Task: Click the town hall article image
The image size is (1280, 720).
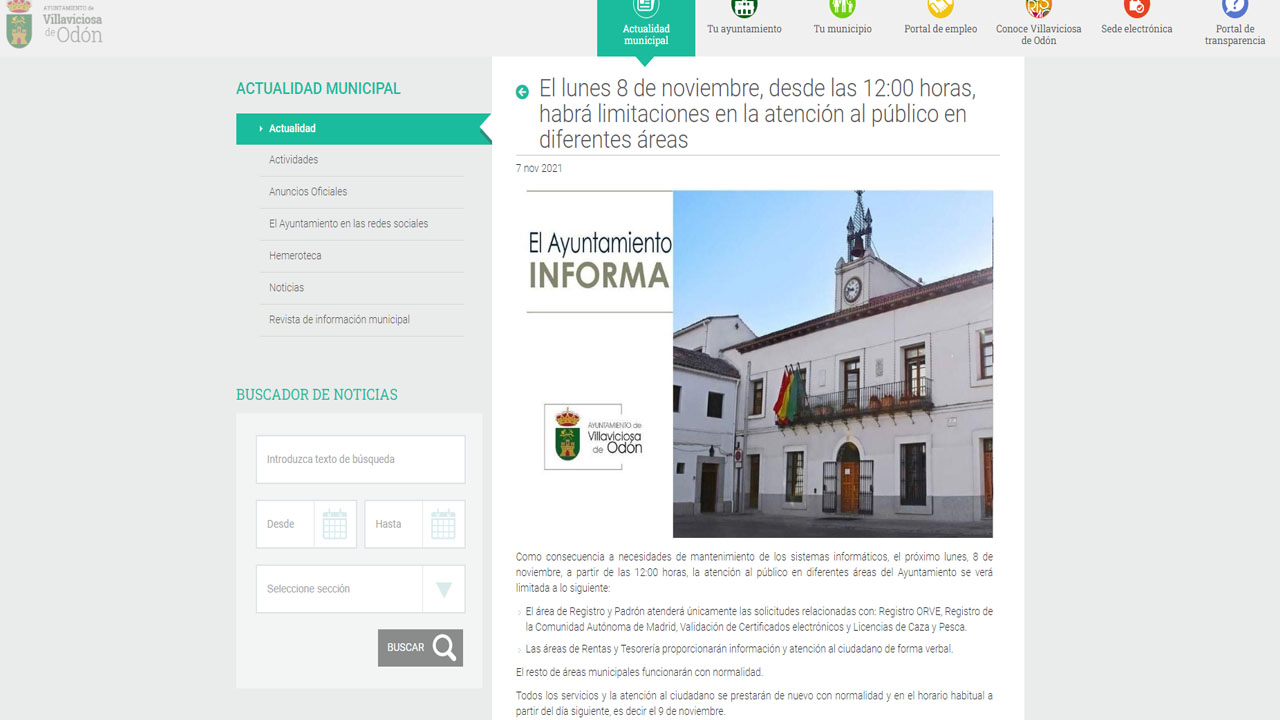Action: [759, 364]
